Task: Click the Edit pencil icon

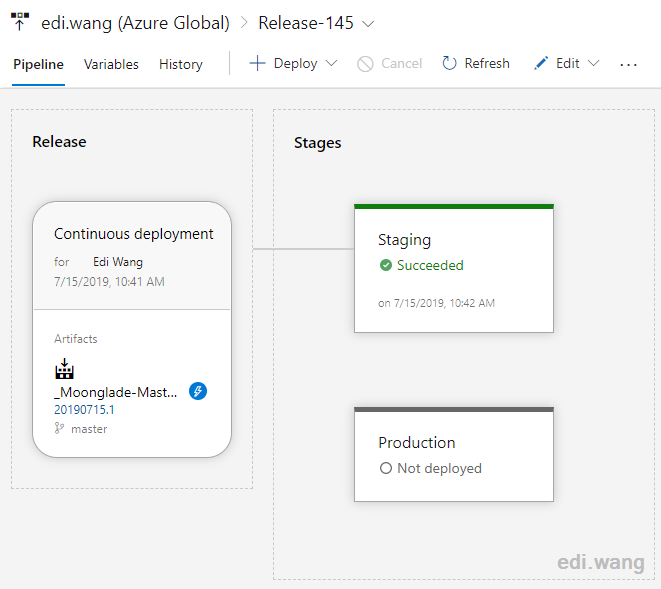Action: (541, 63)
